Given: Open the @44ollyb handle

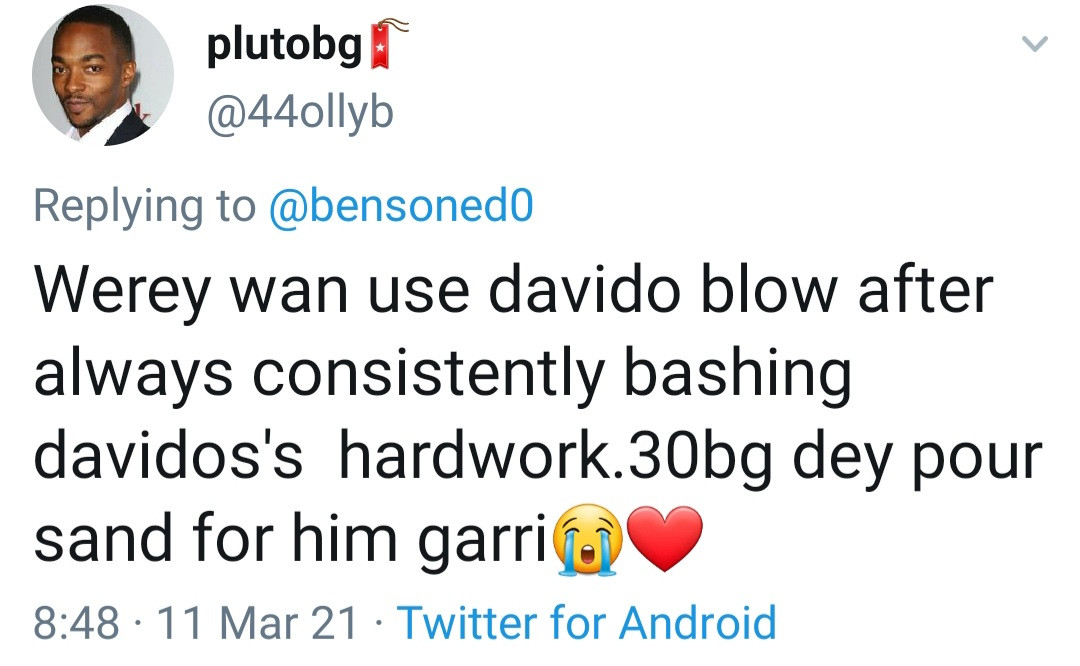Looking at the screenshot, I should [300, 114].
